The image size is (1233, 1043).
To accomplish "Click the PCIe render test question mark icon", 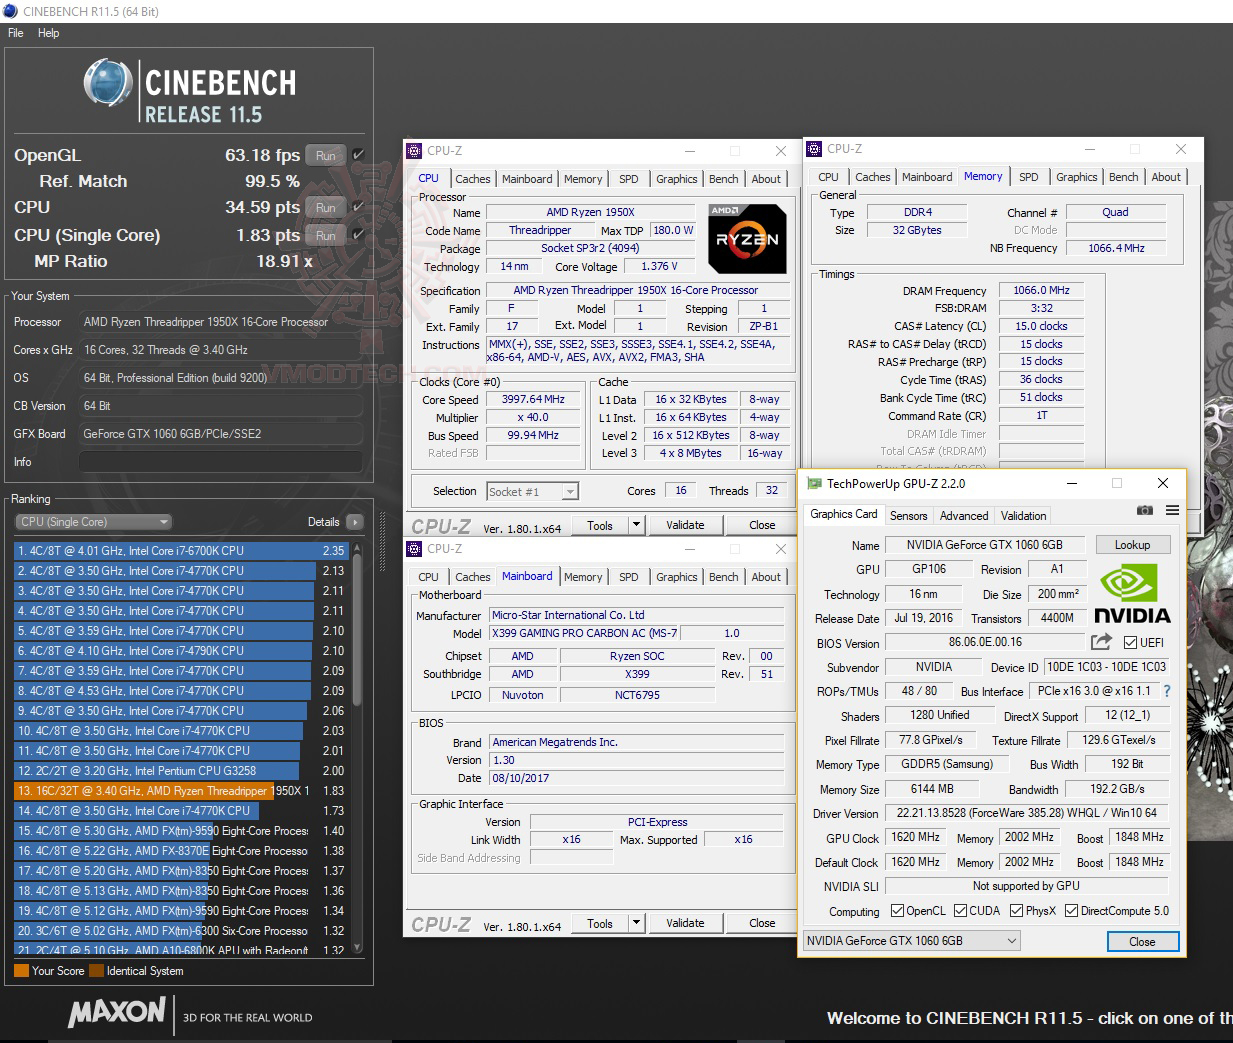I will (1166, 691).
